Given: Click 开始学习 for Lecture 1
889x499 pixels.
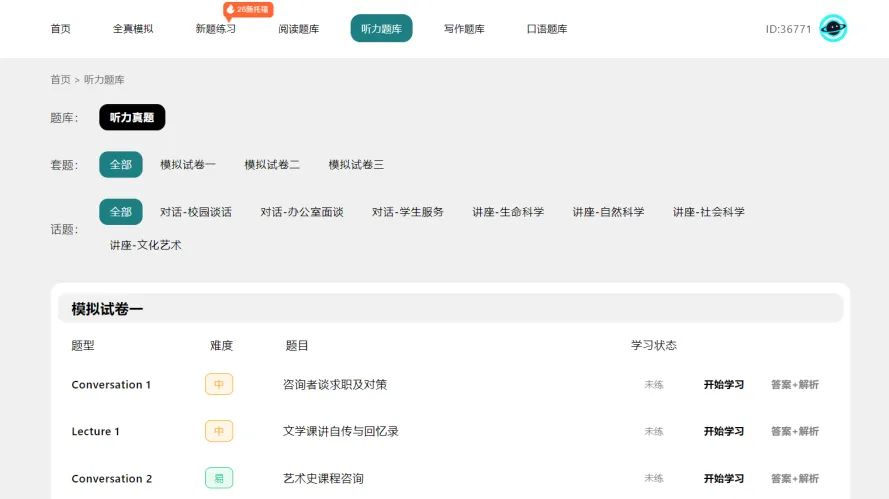Looking at the screenshot, I should (x=724, y=432).
